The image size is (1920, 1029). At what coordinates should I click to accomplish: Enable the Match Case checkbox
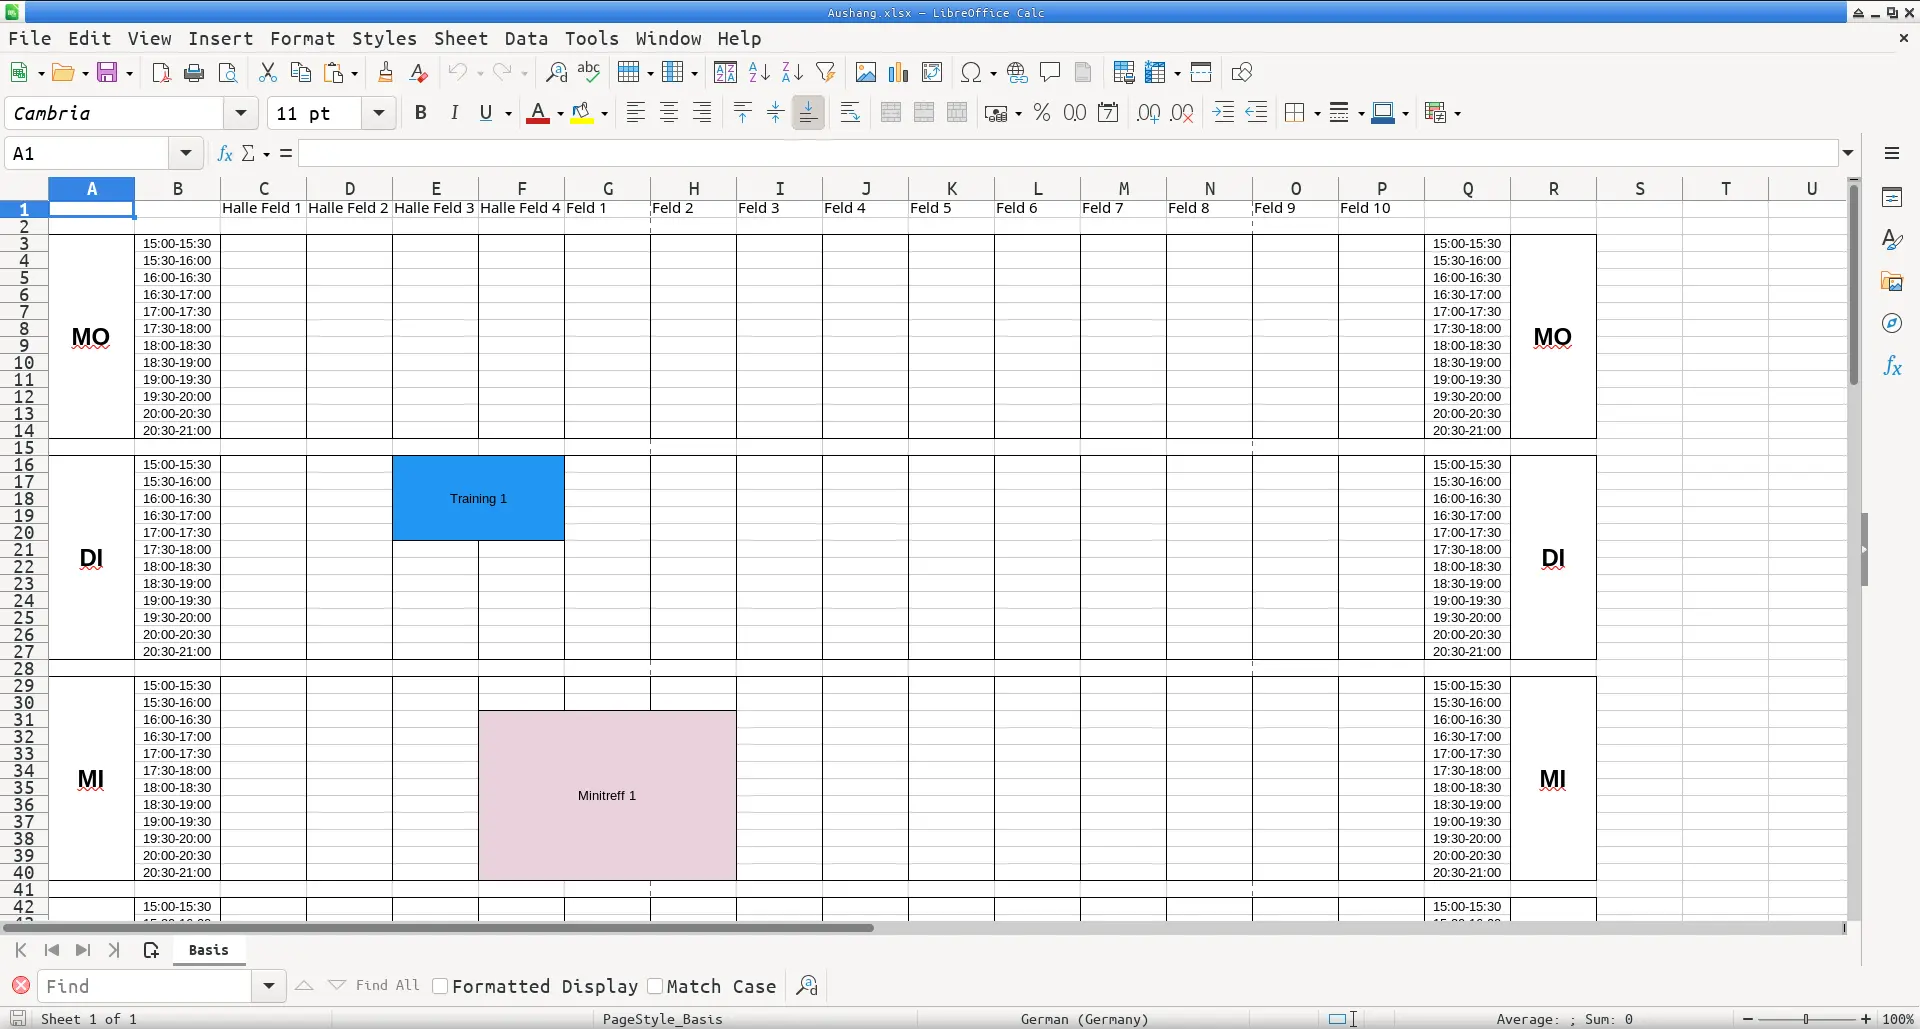tap(655, 986)
